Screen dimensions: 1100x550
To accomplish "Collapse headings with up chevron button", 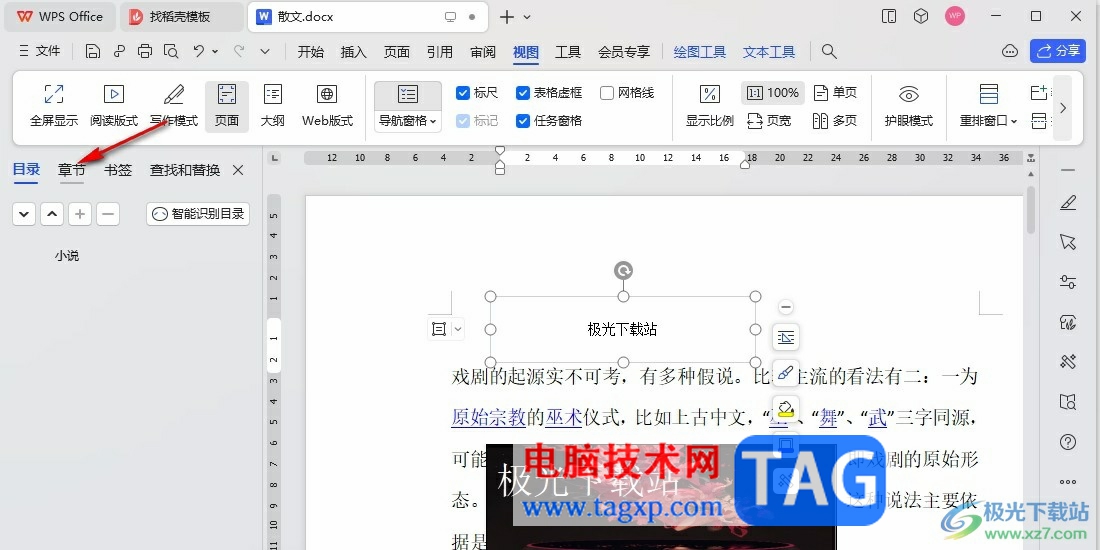I will 52,214.
